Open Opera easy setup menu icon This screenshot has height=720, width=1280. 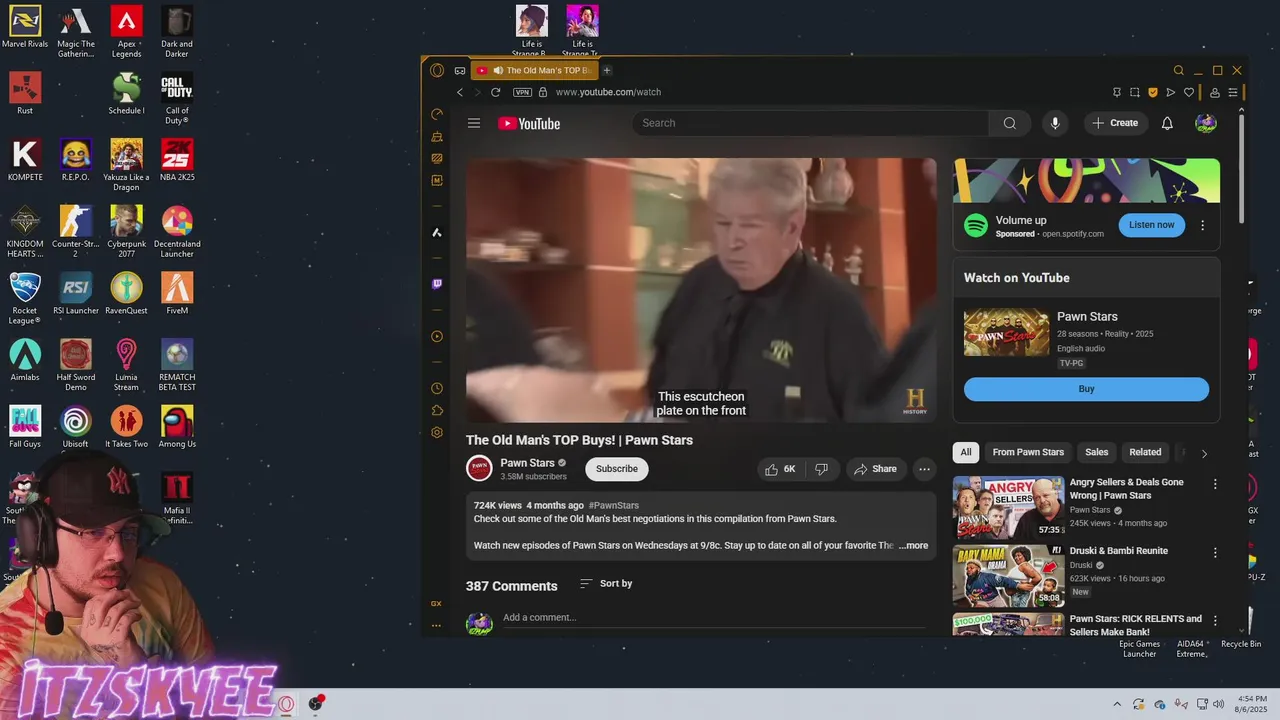coord(1233,92)
